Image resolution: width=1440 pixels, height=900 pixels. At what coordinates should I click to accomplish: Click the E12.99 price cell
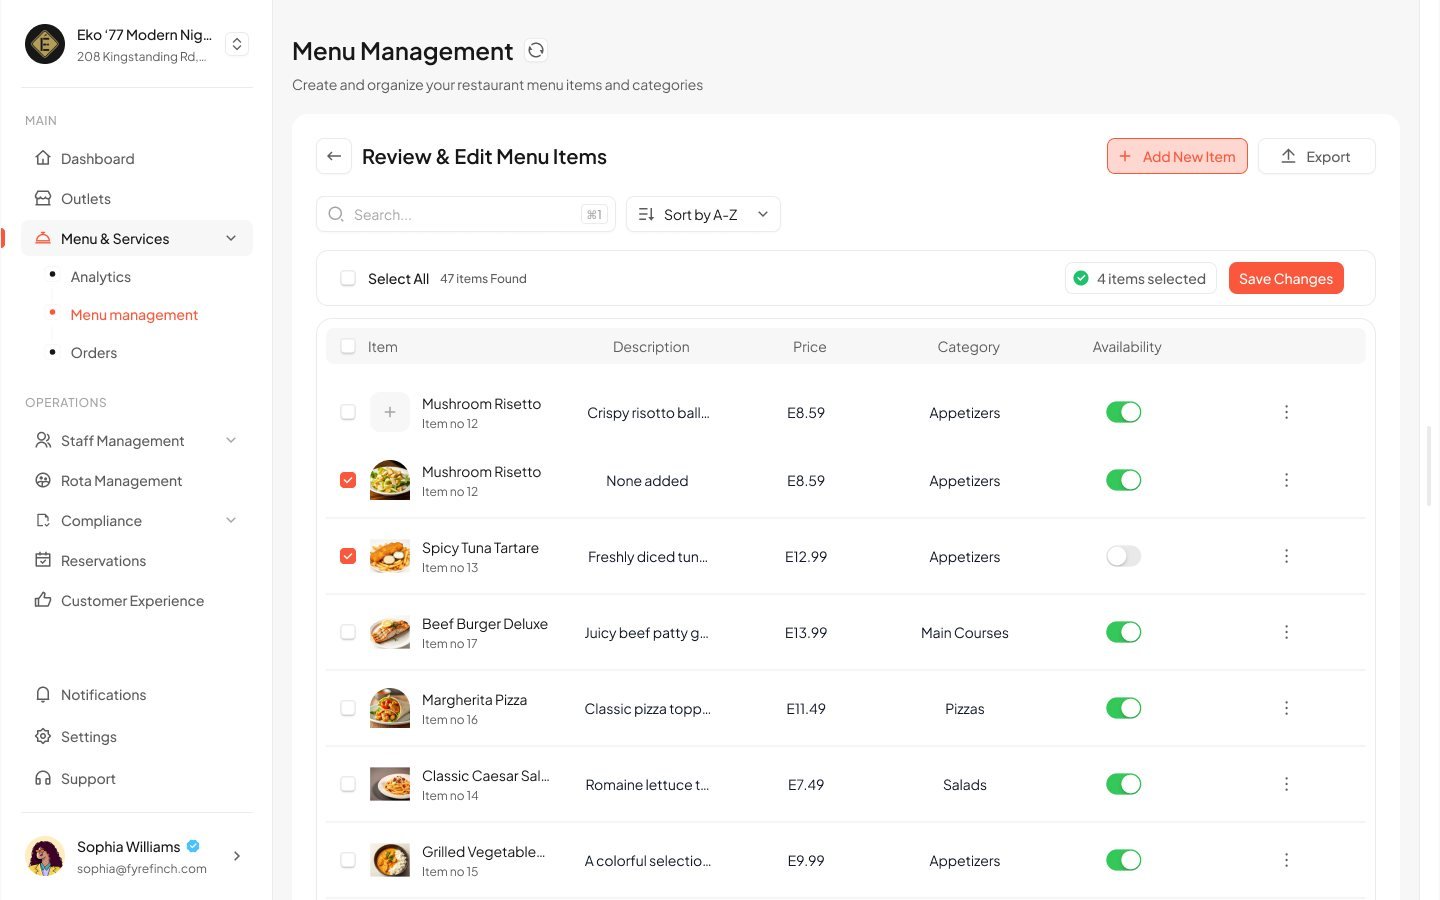[805, 556]
